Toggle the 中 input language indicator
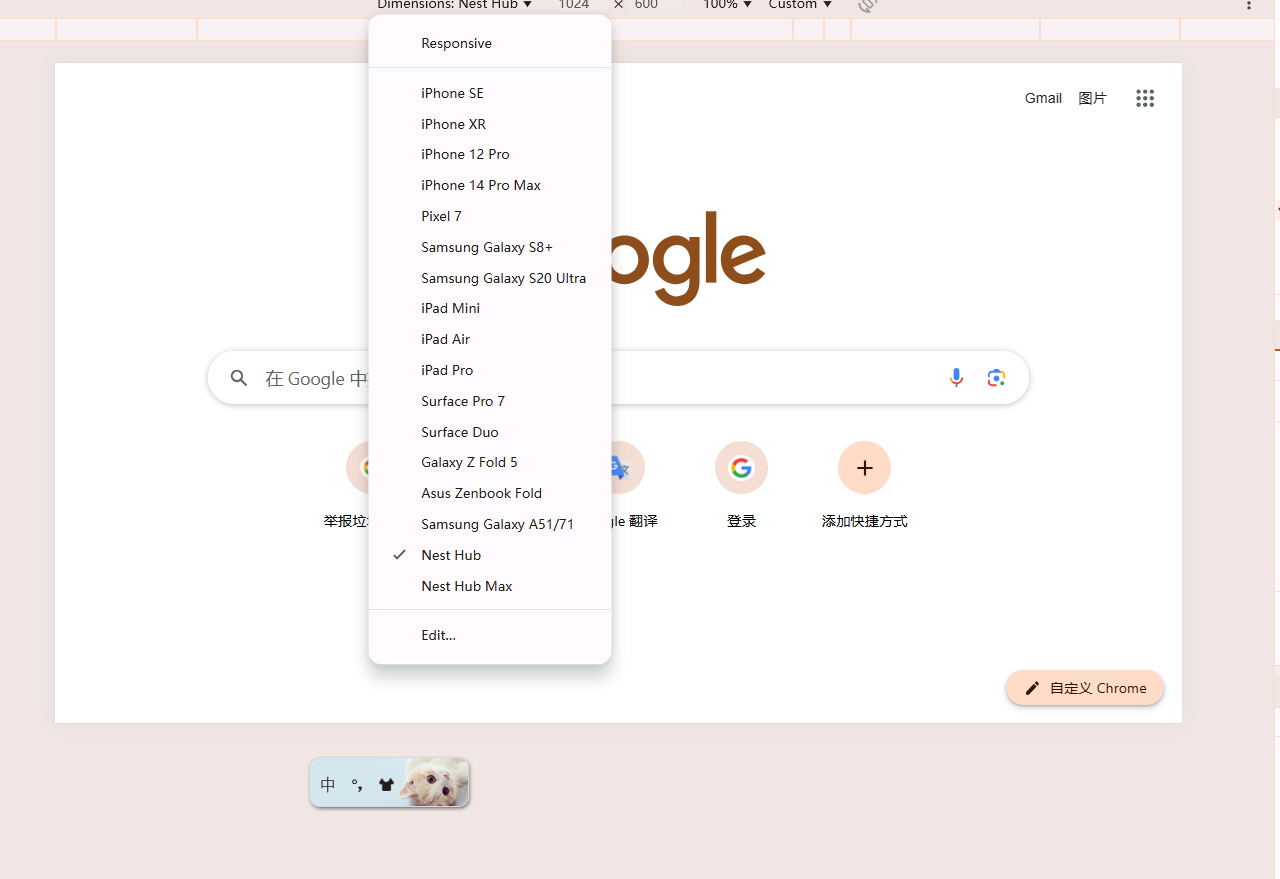 click(328, 785)
